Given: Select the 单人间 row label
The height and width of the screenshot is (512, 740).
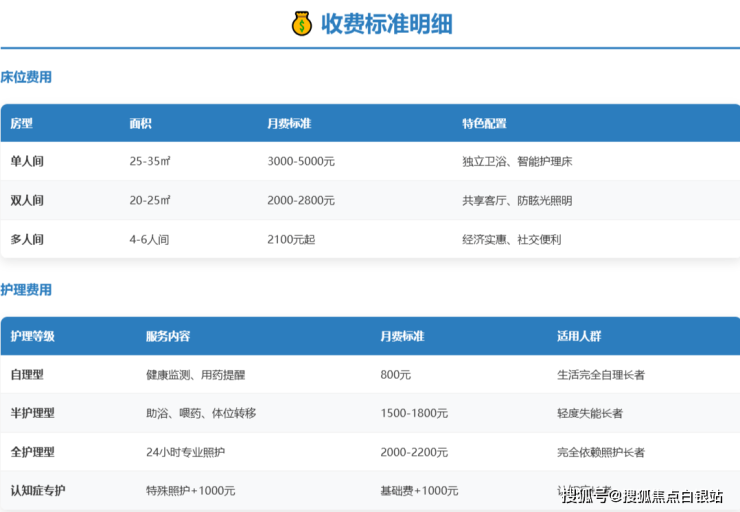Looking at the screenshot, I should pos(28,161).
